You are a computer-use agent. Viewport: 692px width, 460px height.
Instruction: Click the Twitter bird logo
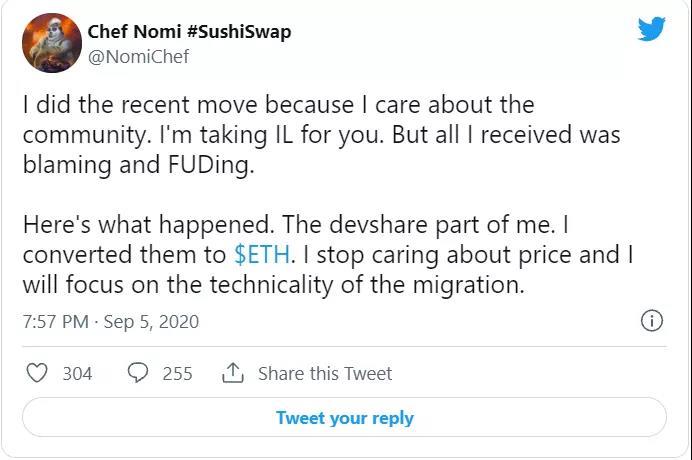click(x=651, y=30)
